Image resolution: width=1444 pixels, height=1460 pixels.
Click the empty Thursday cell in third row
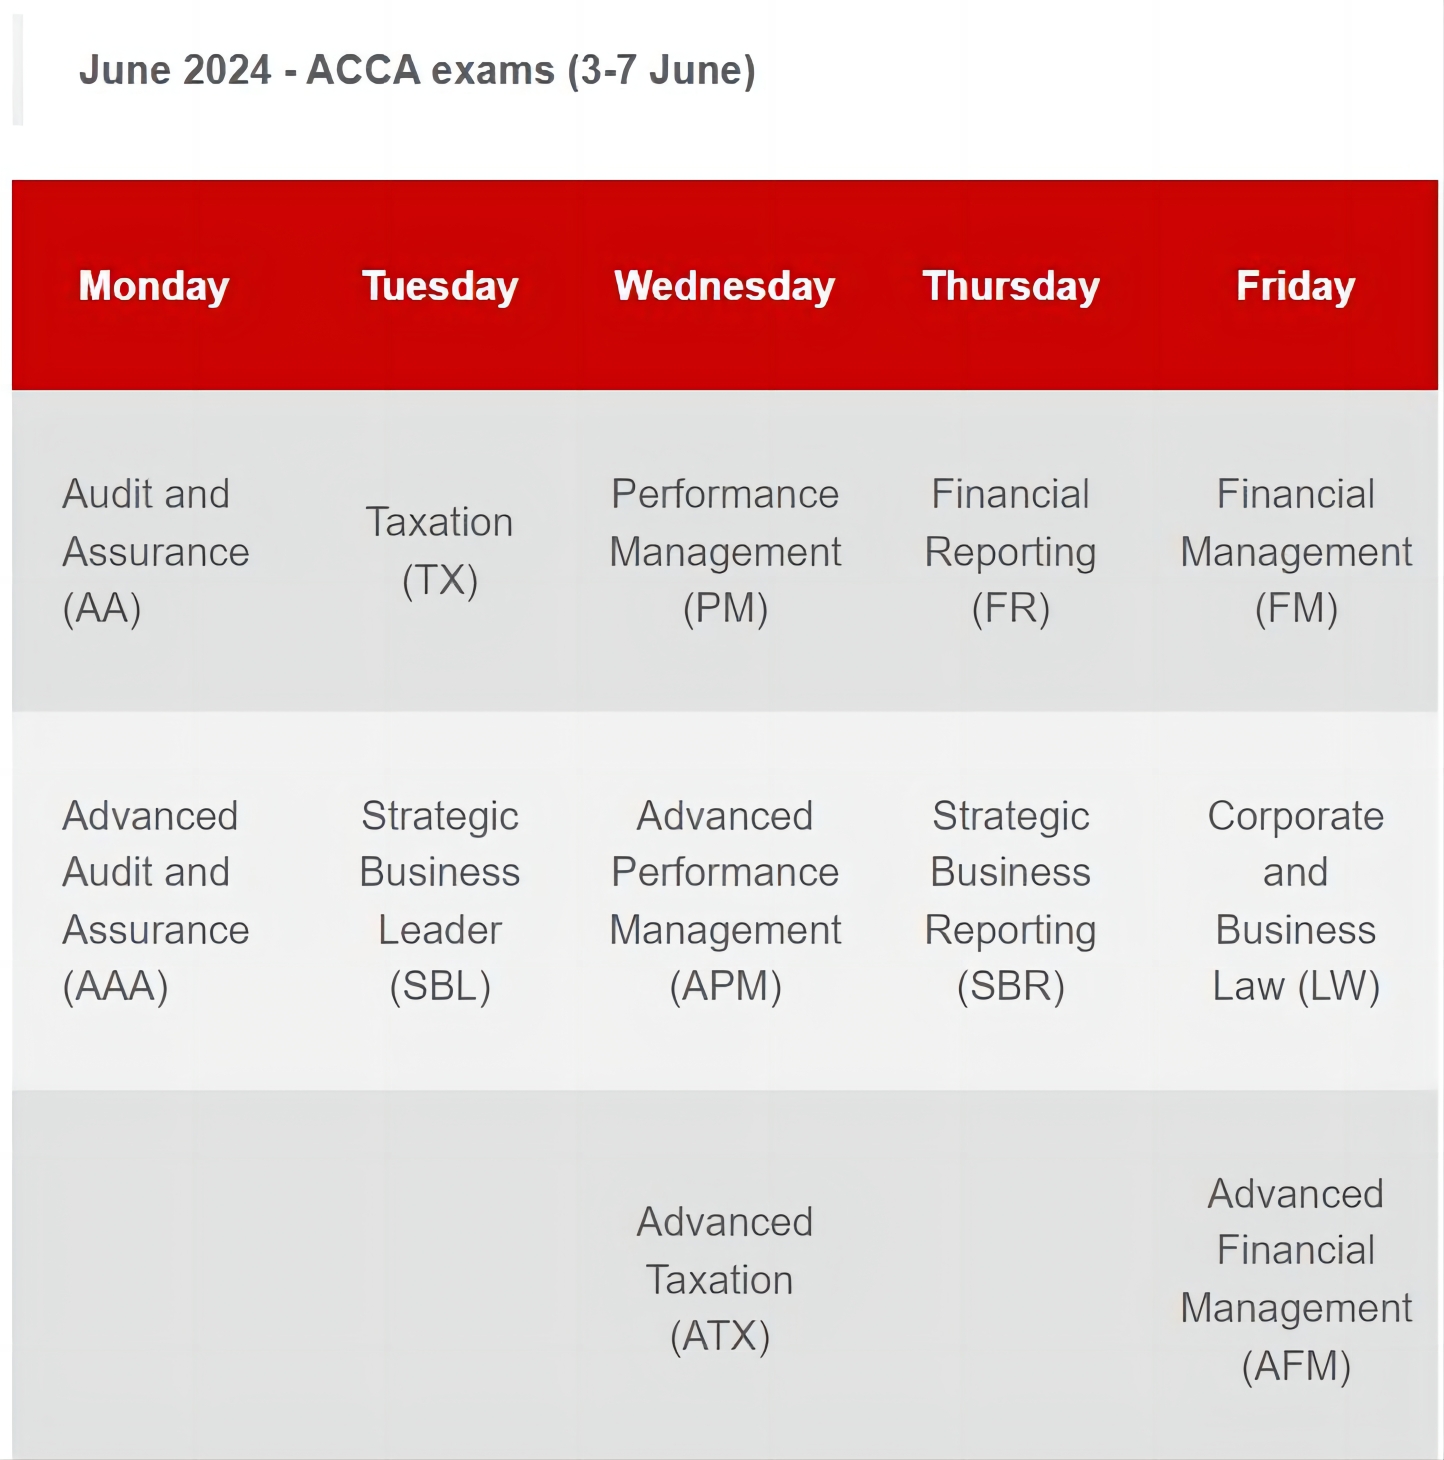tap(1011, 1275)
